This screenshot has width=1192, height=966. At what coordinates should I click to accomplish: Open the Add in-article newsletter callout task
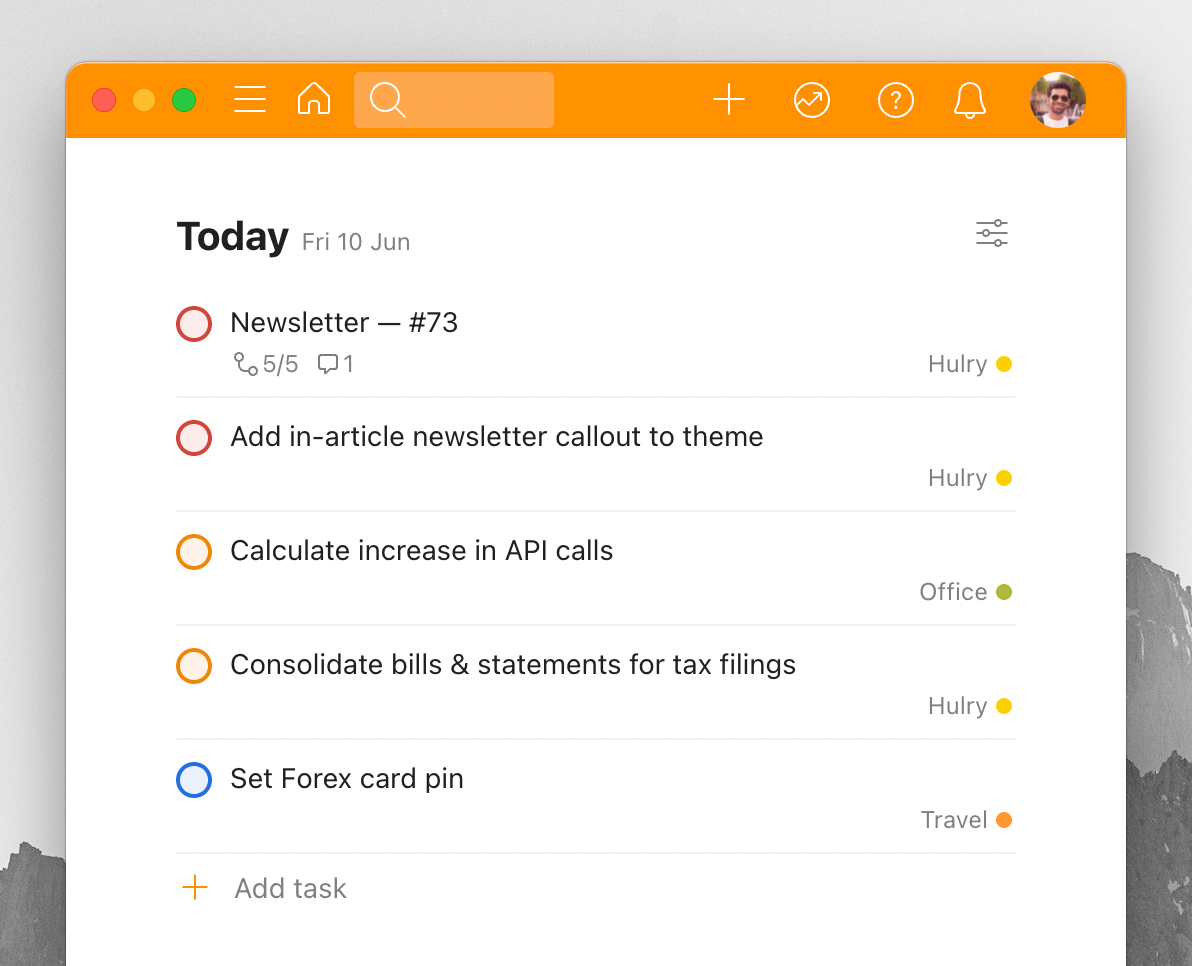[x=496, y=437]
